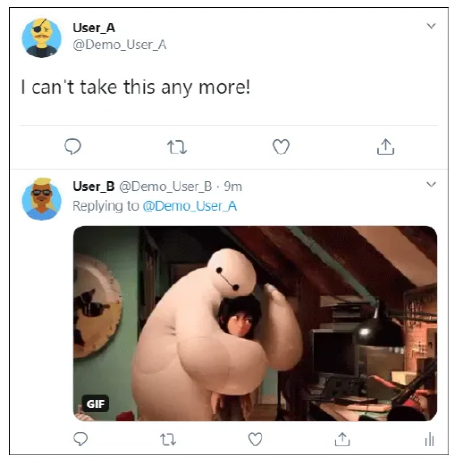Click @Demo_User_B handle in reply header
454x466 pixels.
point(165,186)
